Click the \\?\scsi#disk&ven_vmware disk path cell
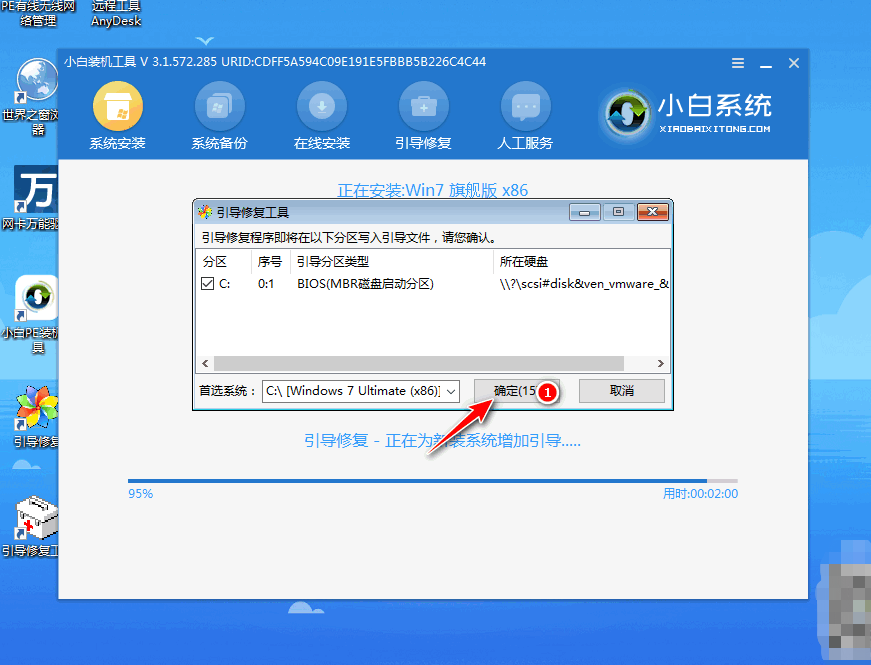The image size is (871, 665). (584, 284)
